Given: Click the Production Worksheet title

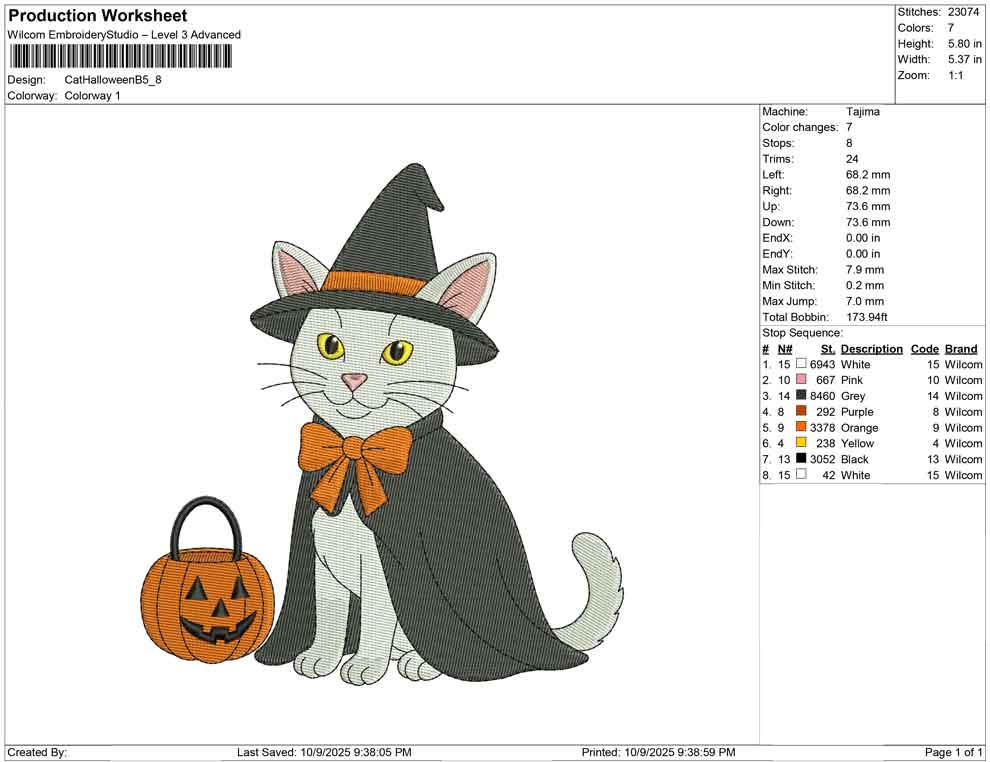Looking at the screenshot, I should [x=98, y=16].
